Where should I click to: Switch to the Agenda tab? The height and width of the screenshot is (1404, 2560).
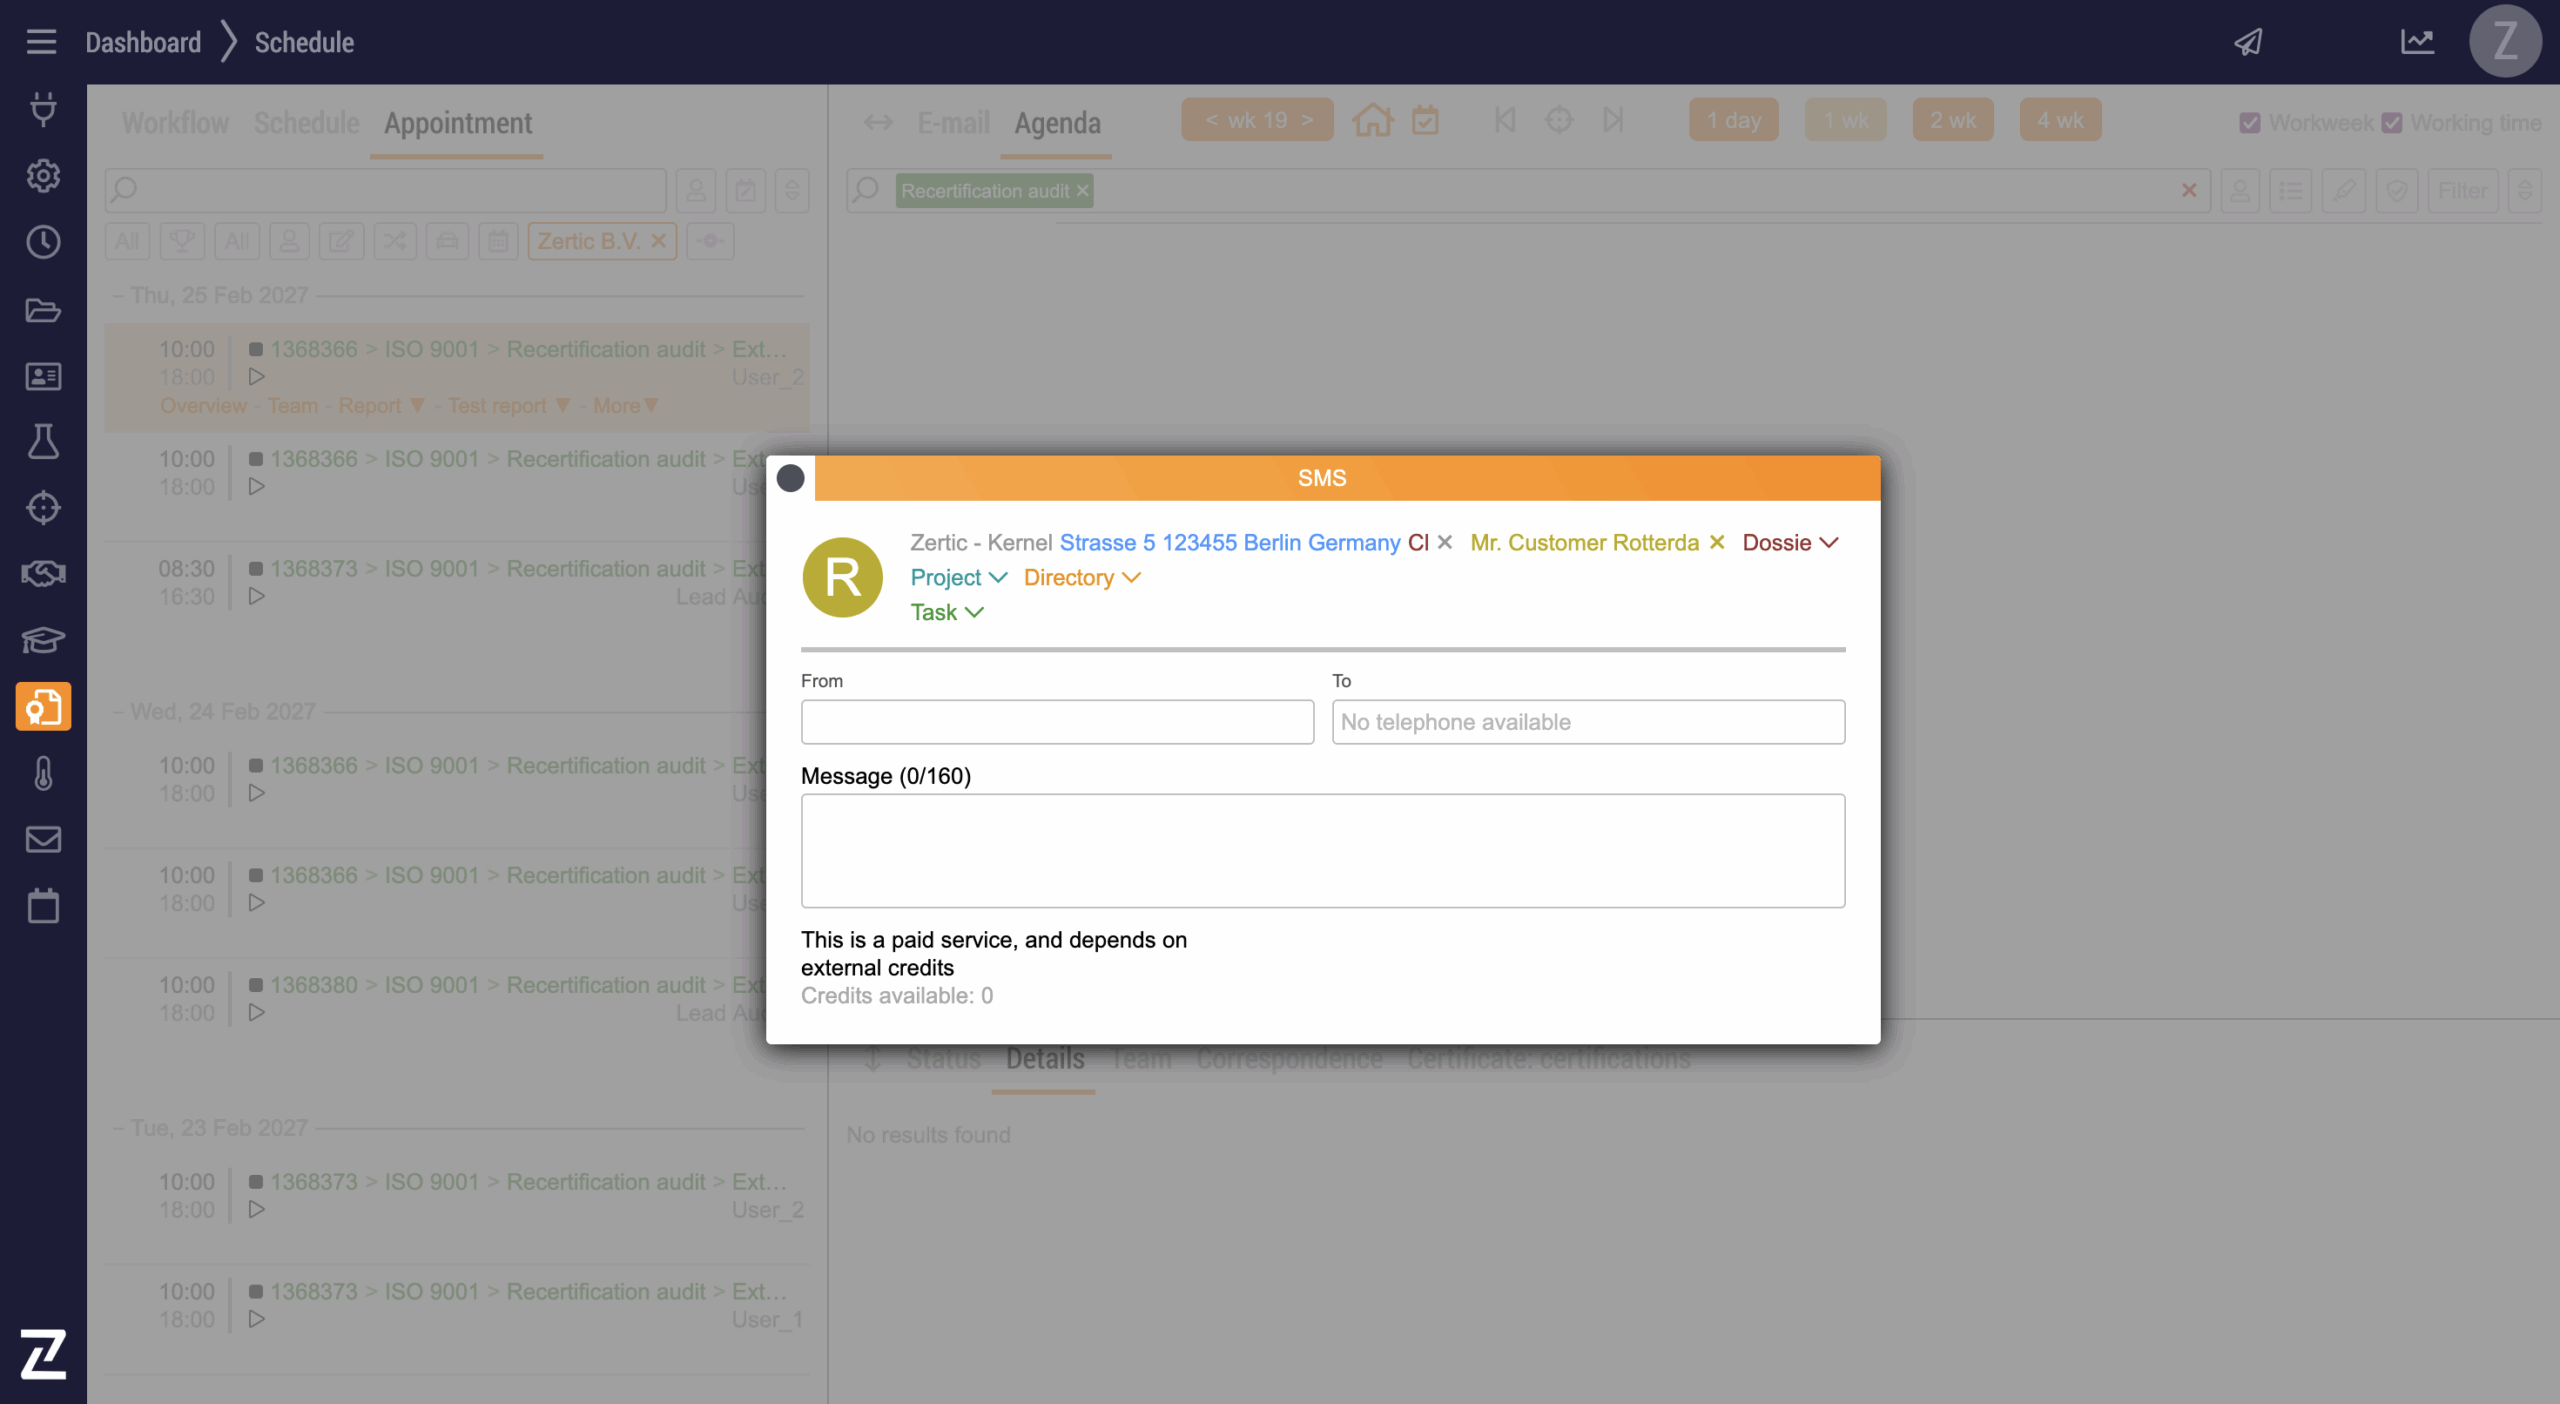(1057, 123)
